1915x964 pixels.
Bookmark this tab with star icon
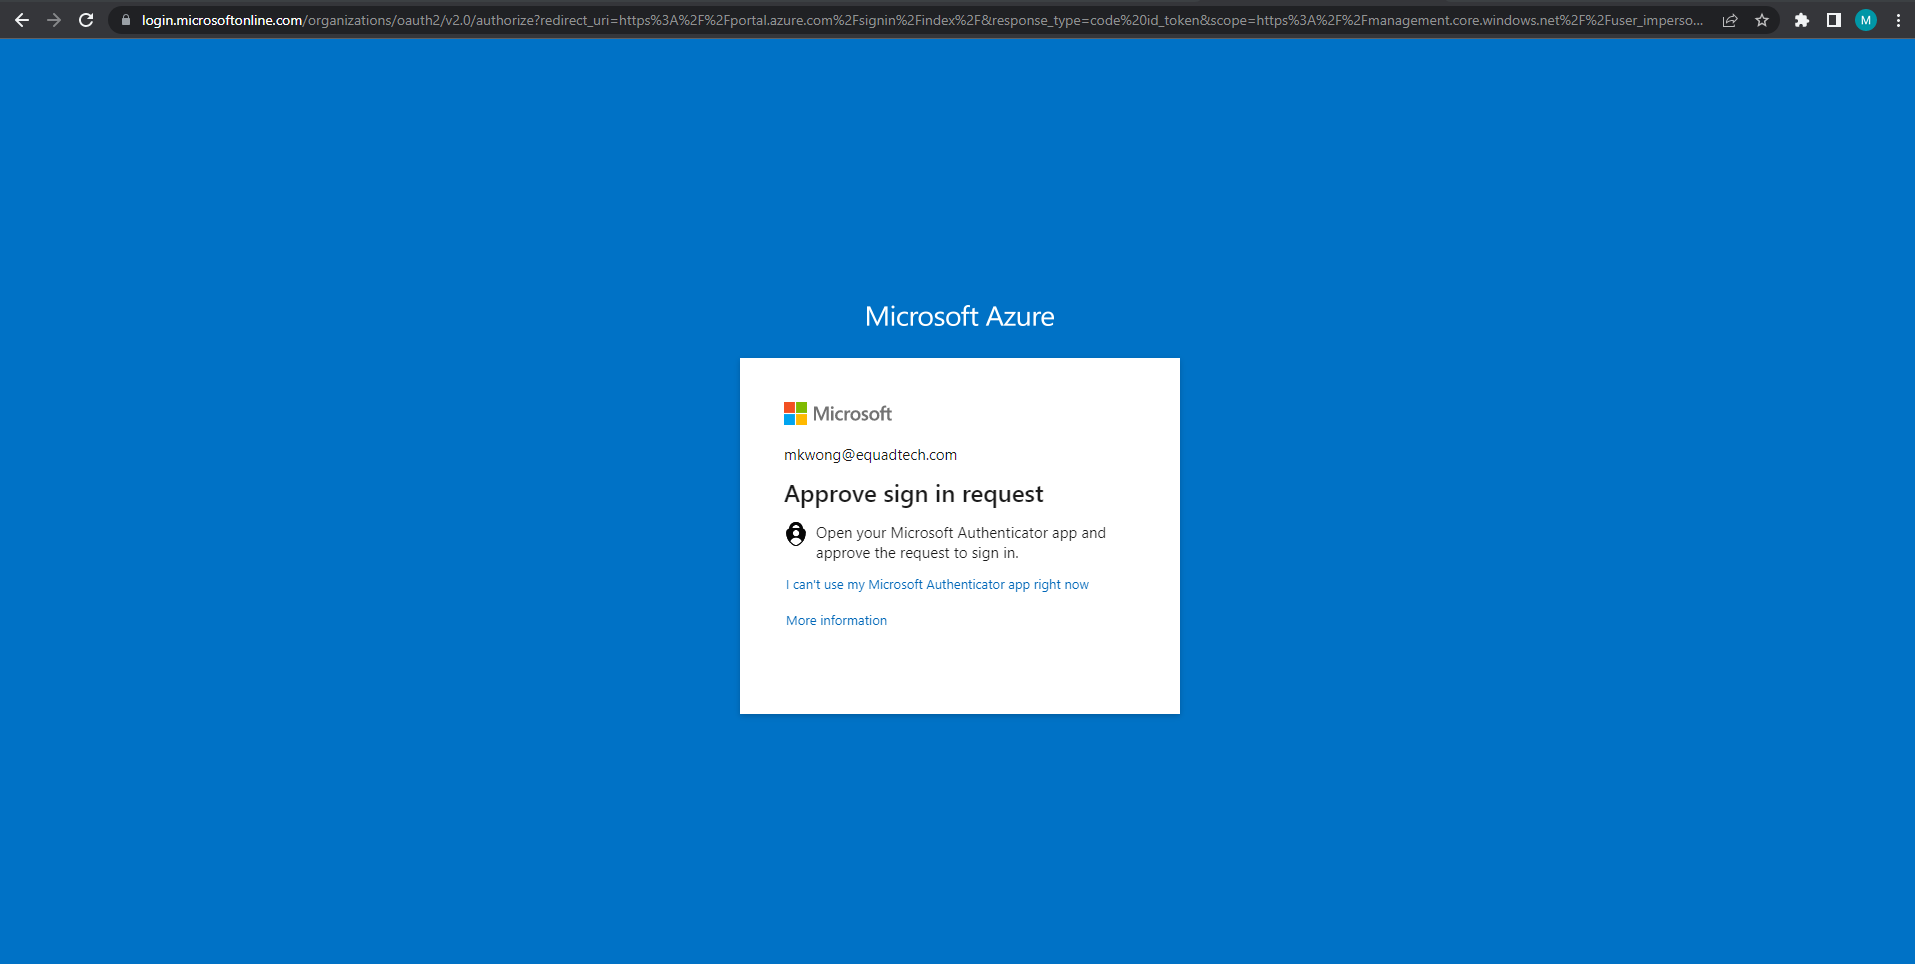pyautogui.click(x=1762, y=20)
